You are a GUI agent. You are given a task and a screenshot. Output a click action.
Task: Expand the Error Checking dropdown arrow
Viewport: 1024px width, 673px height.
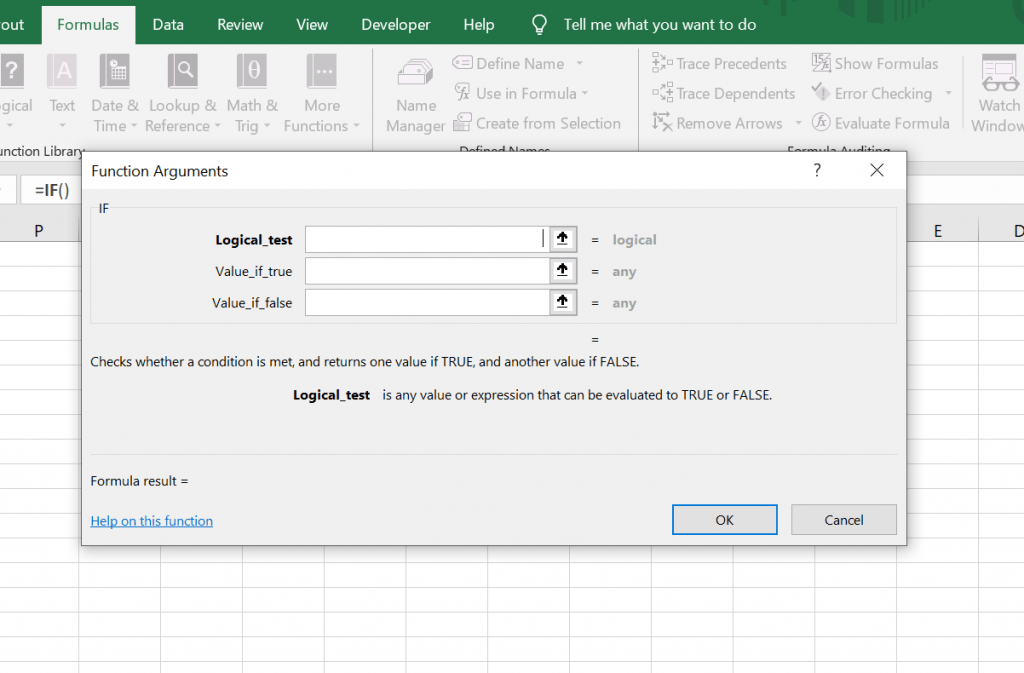948,93
